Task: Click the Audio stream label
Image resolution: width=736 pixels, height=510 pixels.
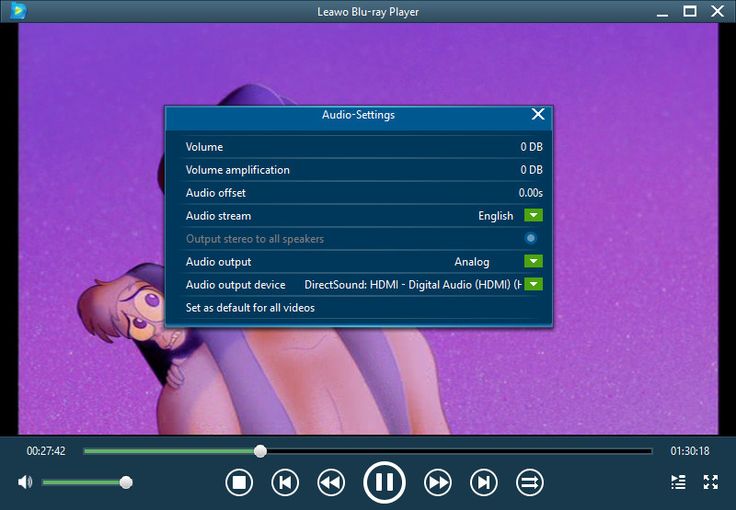Action: click(218, 216)
